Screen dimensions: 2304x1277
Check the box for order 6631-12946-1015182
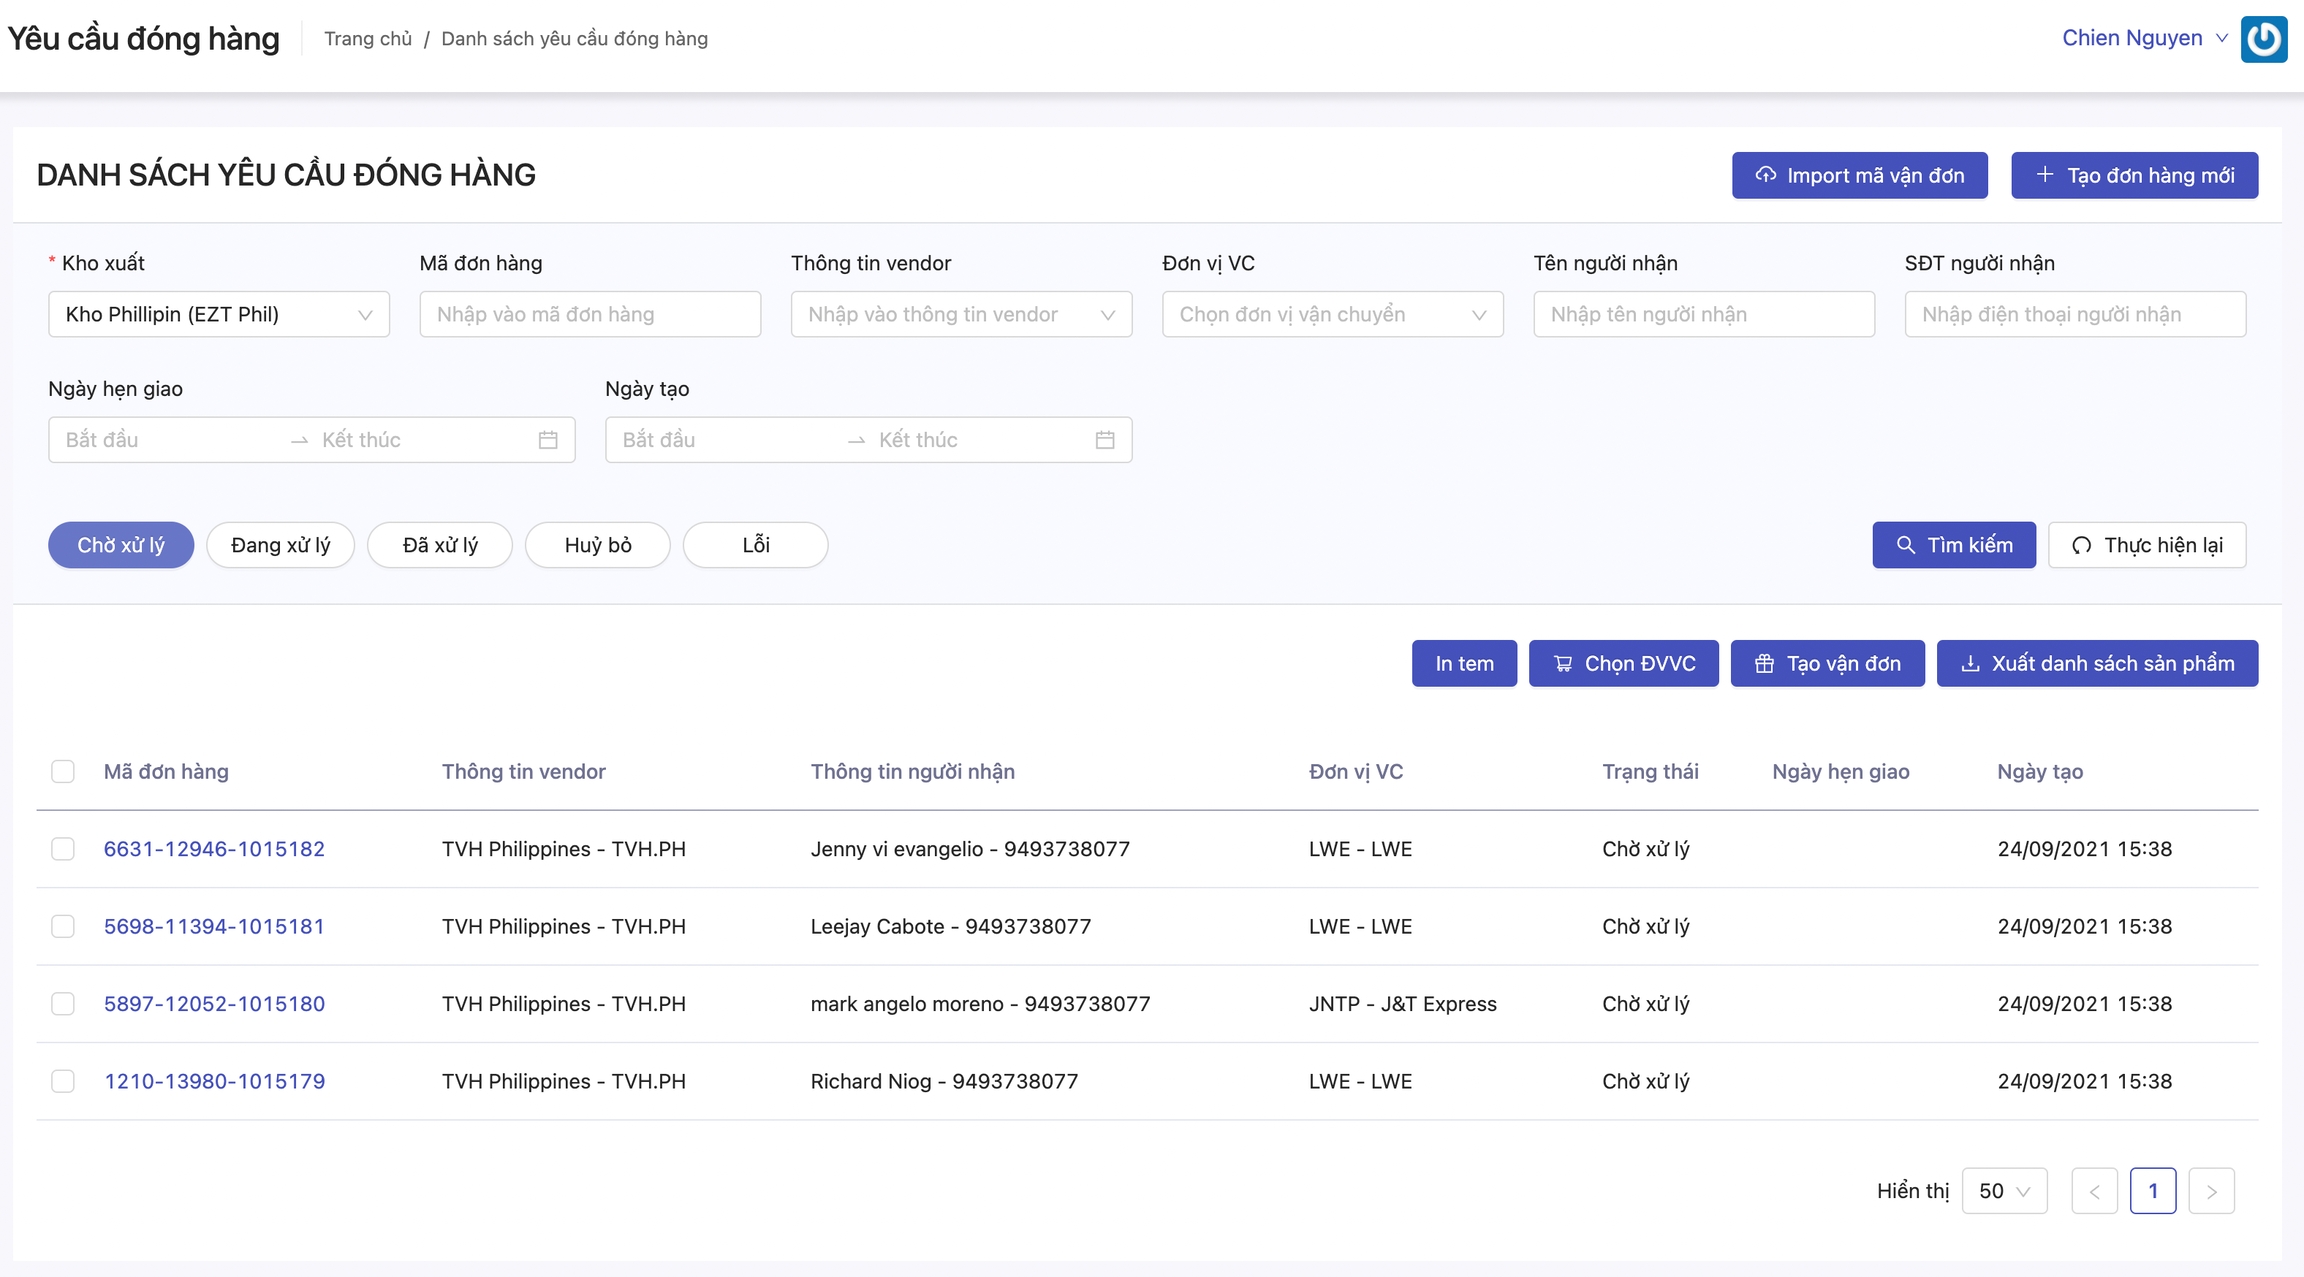coord(63,849)
